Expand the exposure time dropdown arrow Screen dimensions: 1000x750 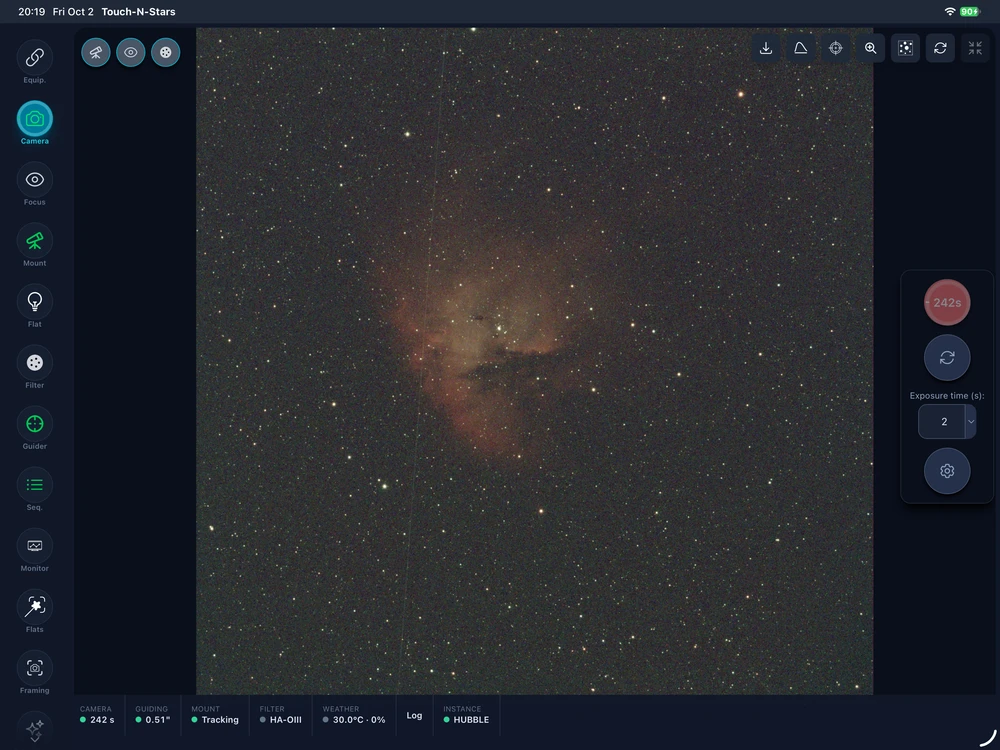971,422
